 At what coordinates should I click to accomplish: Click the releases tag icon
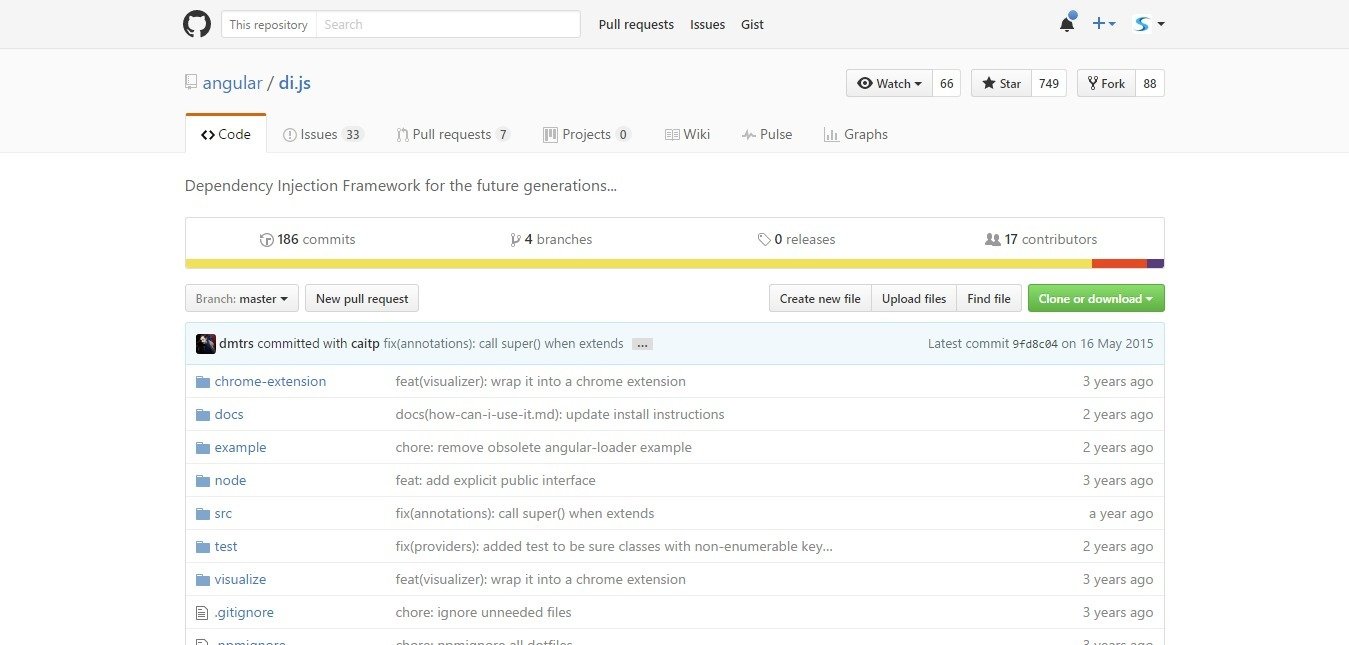[x=764, y=240]
